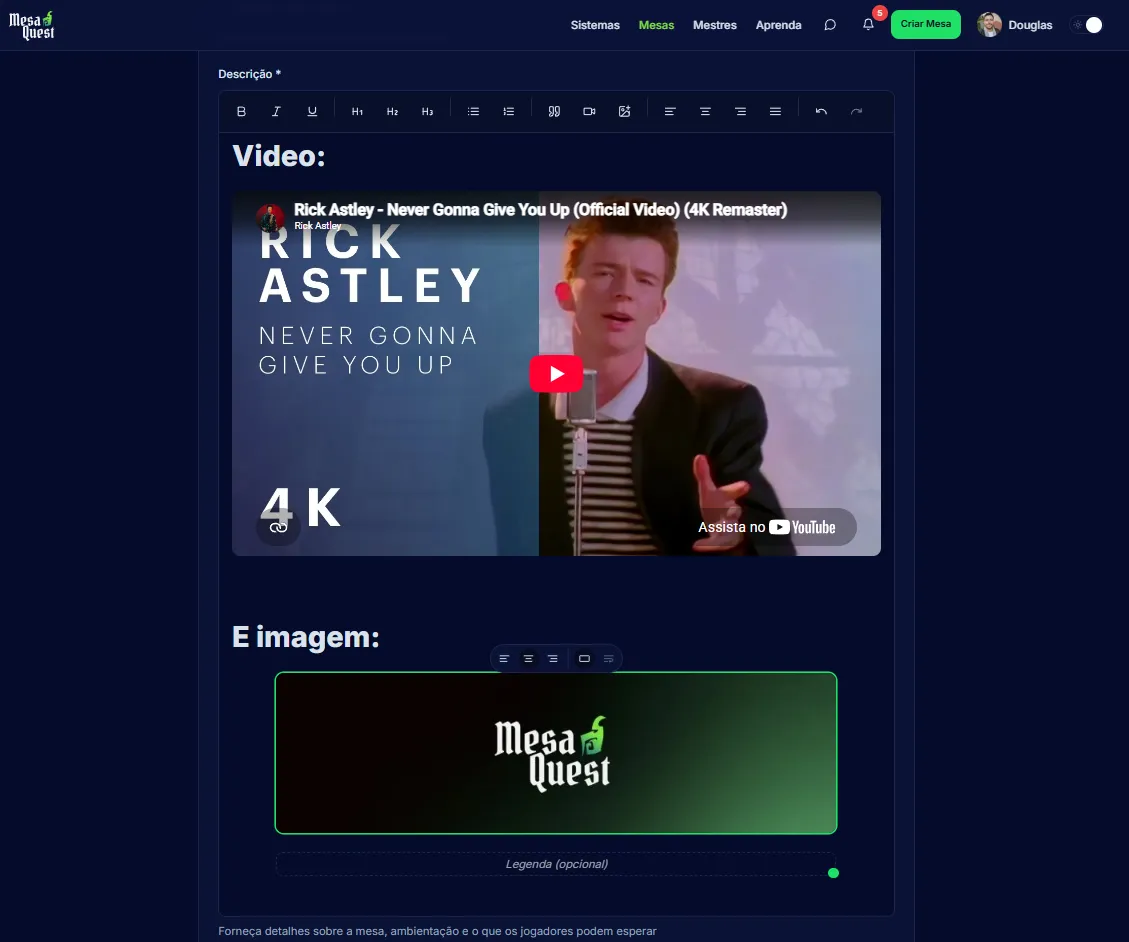Viewport: 1129px width, 942px height.
Task: Apply underline formatting
Action: point(312,112)
